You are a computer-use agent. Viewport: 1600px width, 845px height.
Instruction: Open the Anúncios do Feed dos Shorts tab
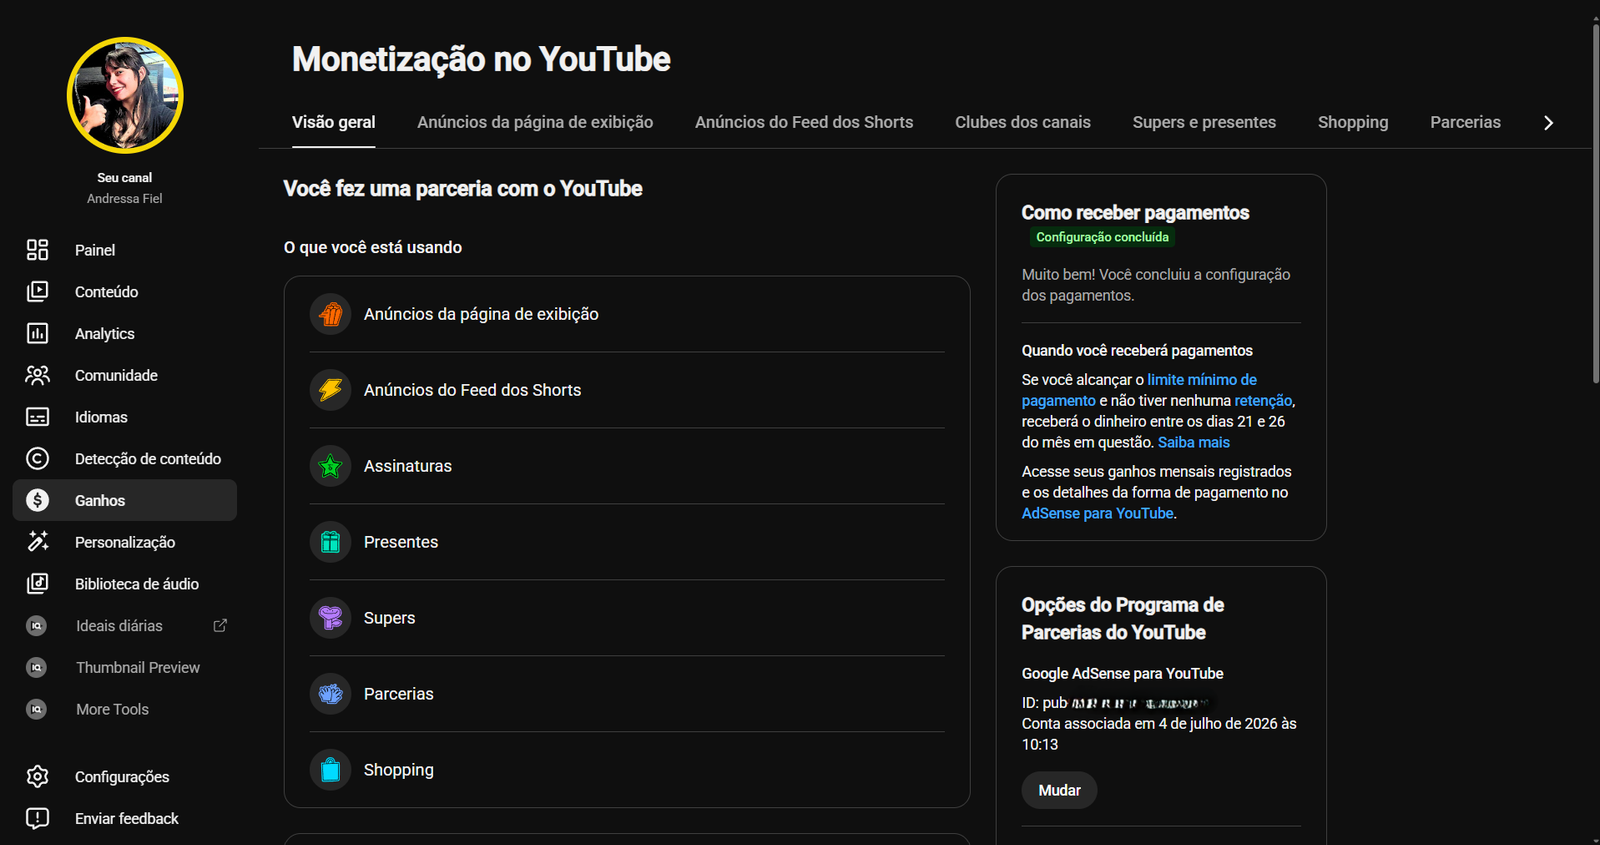coord(804,122)
